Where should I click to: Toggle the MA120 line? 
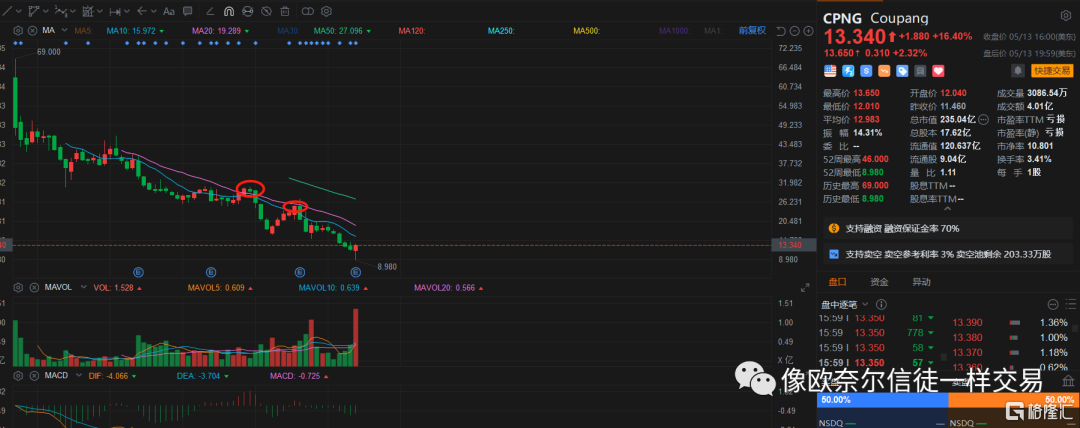tap(413, 30)
